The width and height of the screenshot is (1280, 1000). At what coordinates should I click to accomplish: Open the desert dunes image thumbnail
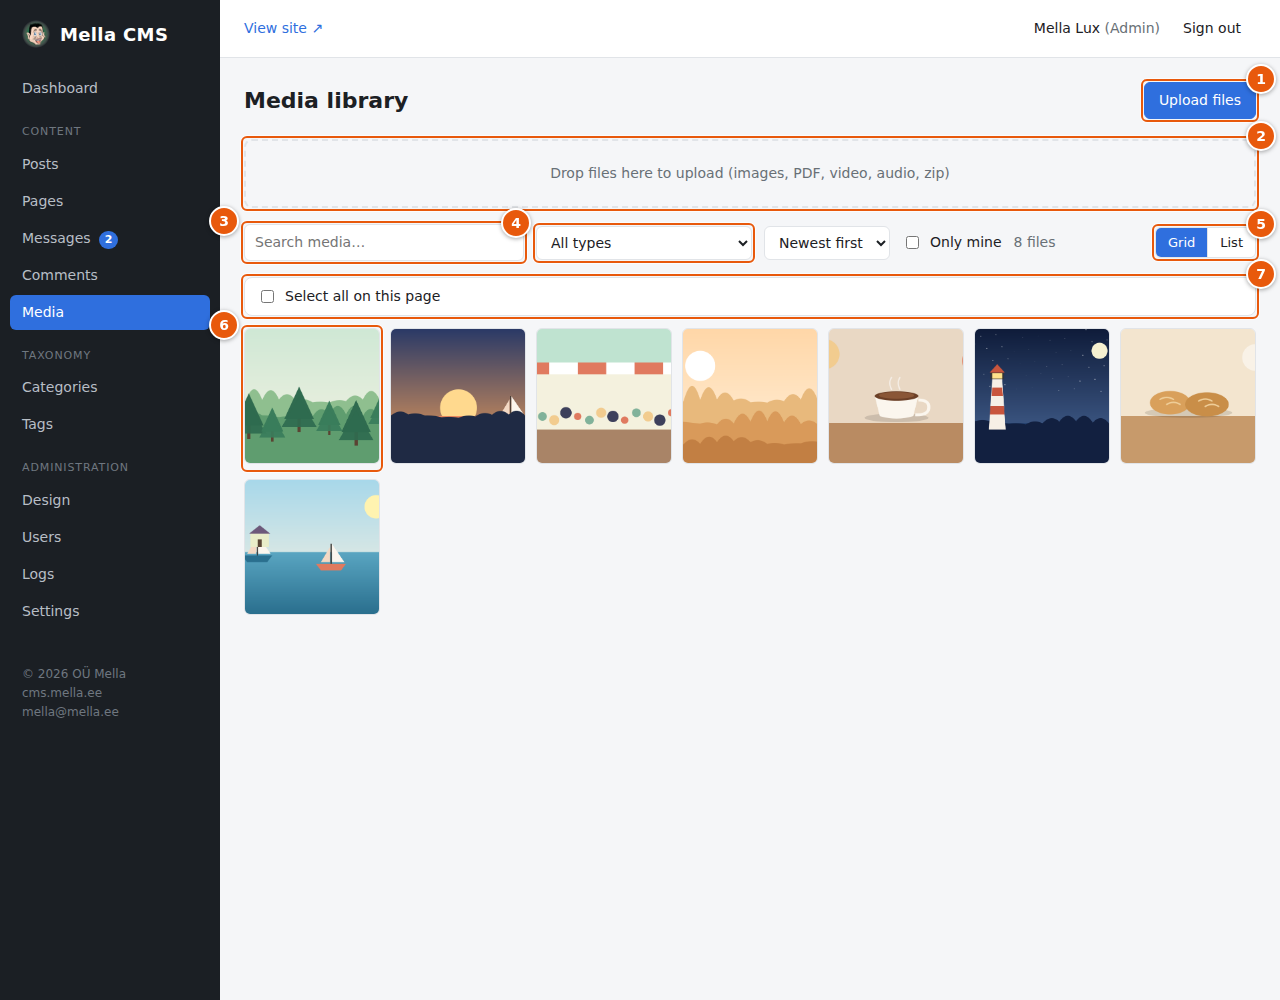(x=750, y=396)
